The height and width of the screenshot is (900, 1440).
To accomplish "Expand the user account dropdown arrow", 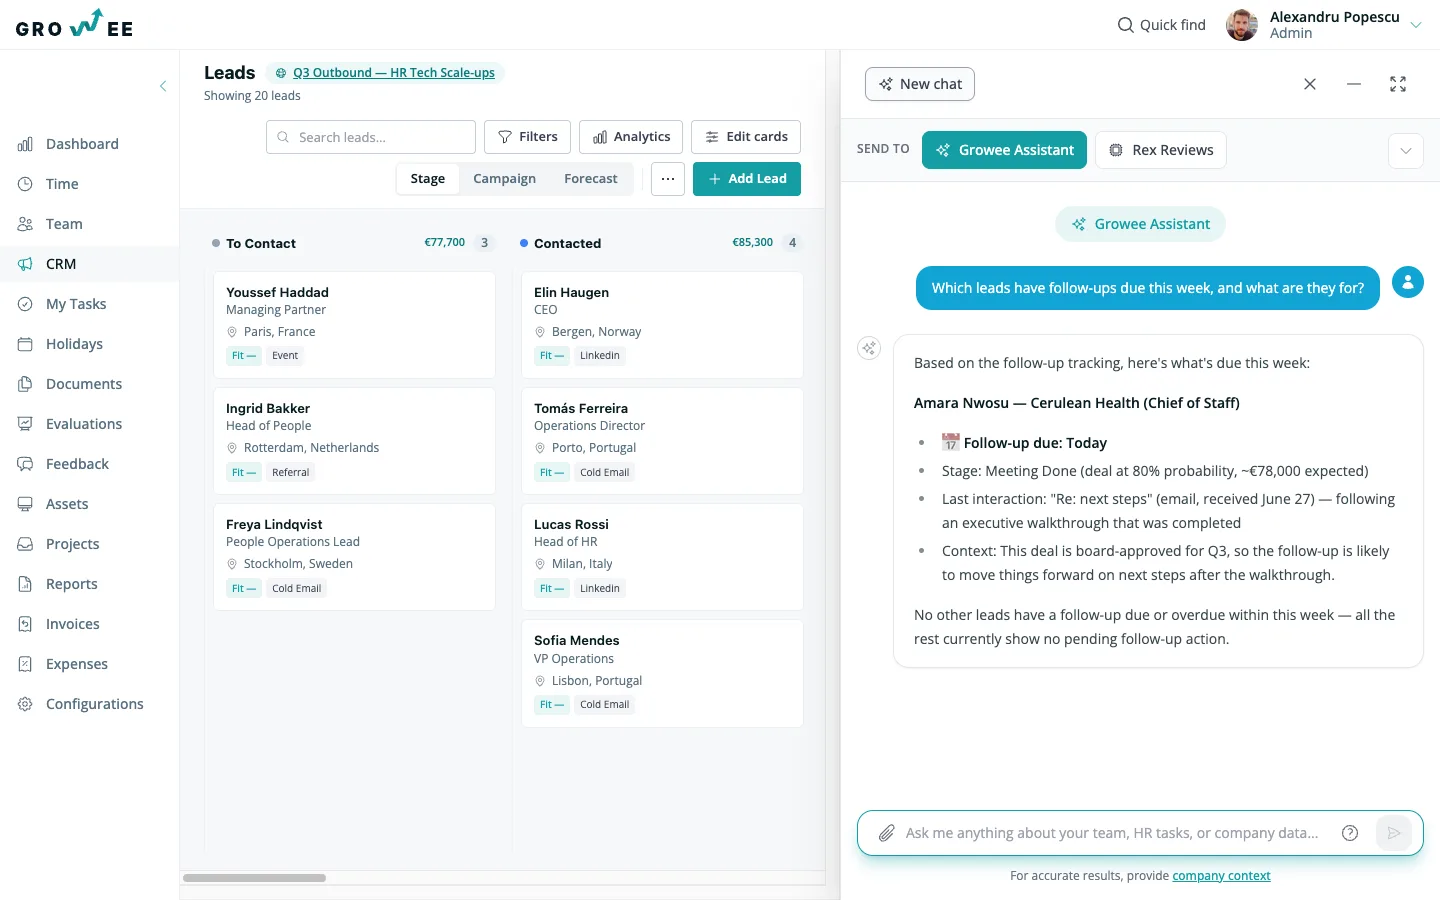I will [x=1416, y=25].
